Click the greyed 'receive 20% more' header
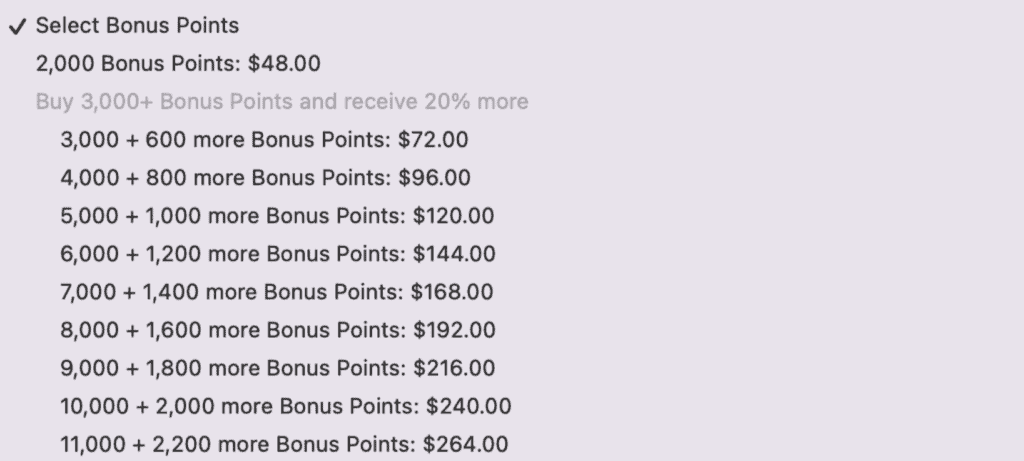The width and height of the screenshot is (1024, 461). [282, 101]
